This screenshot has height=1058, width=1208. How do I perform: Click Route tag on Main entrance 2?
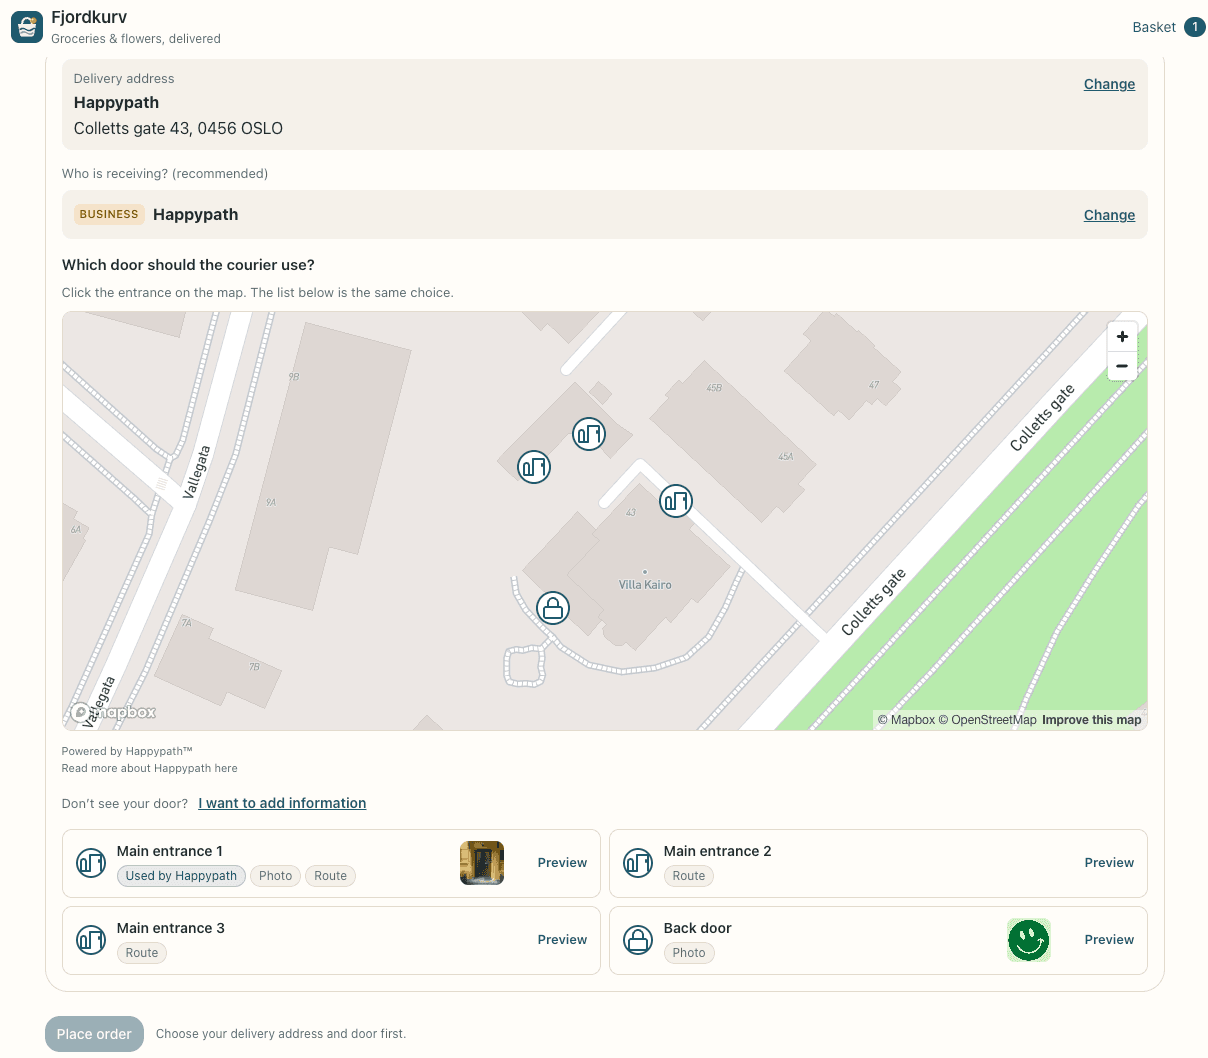click(689, 876)
